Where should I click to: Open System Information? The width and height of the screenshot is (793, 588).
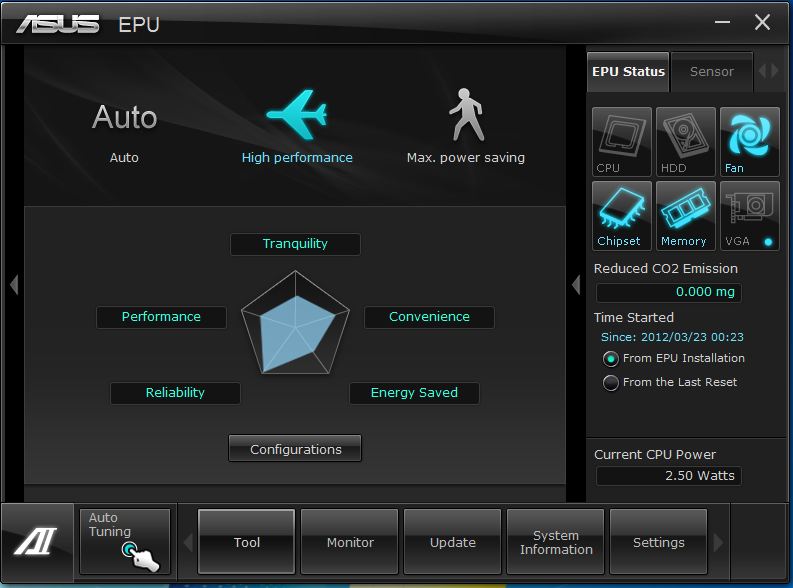click(556, 541)
